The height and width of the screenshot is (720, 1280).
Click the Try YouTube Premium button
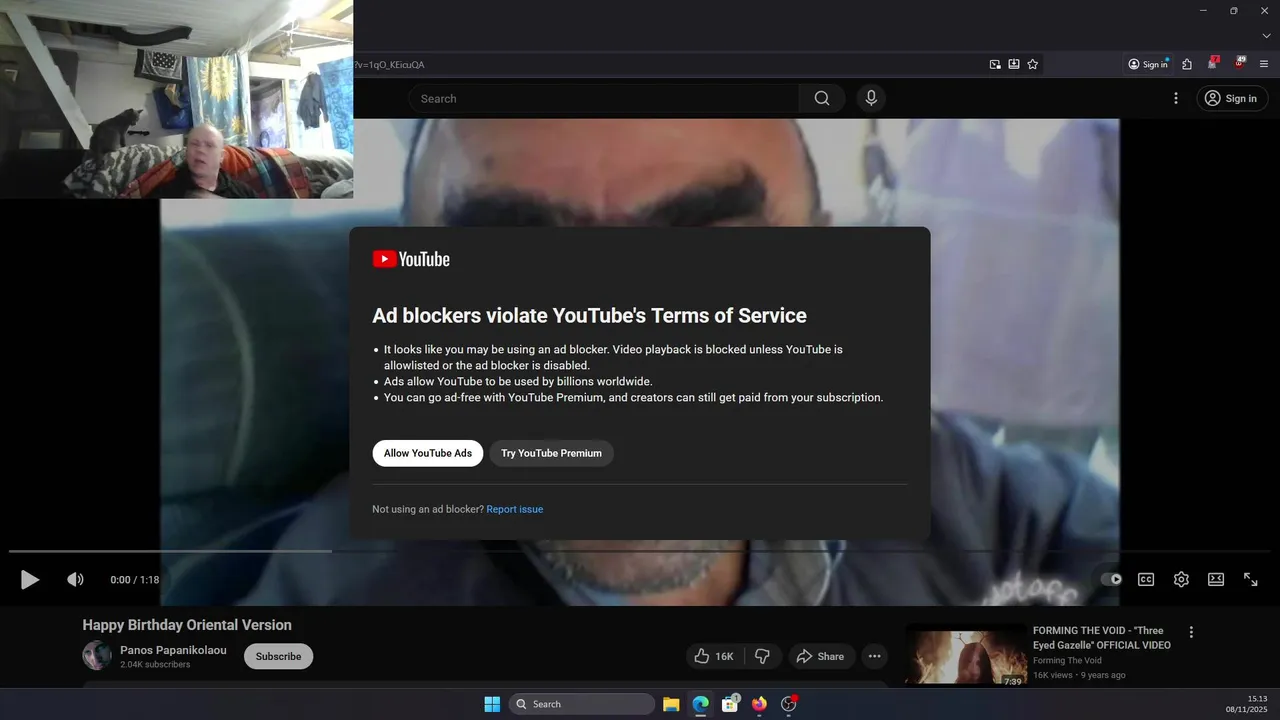551,453
